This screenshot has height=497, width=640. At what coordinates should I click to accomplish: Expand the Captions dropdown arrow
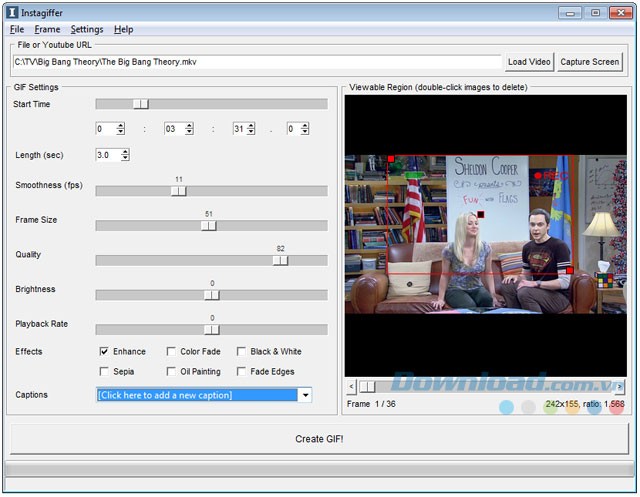[305, 395]
